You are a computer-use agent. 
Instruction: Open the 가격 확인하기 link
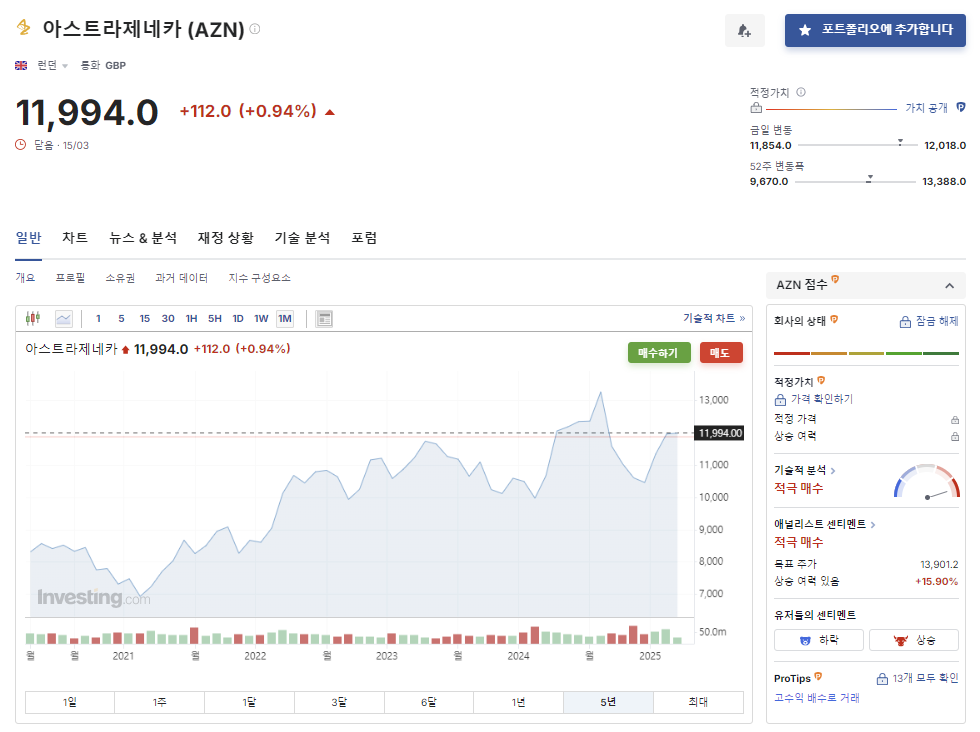(814, 399)
